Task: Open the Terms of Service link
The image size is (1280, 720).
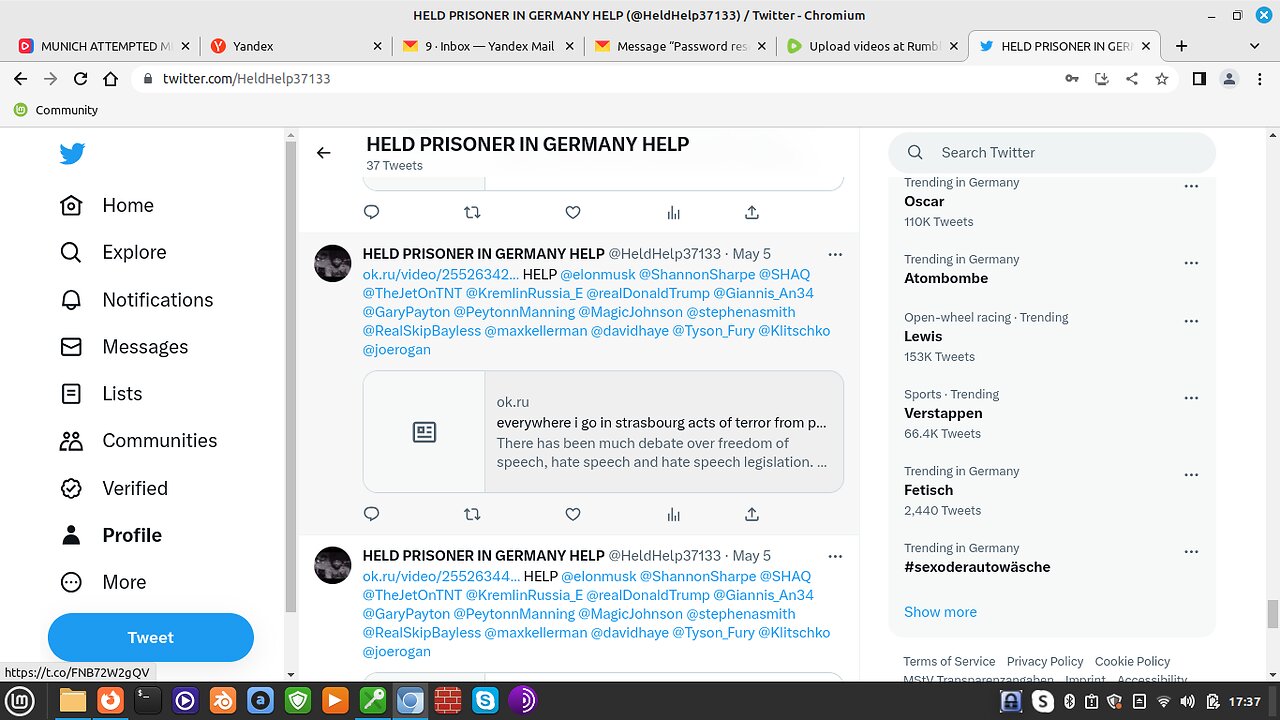Action: pyautogui.click(x=949, y=661)
